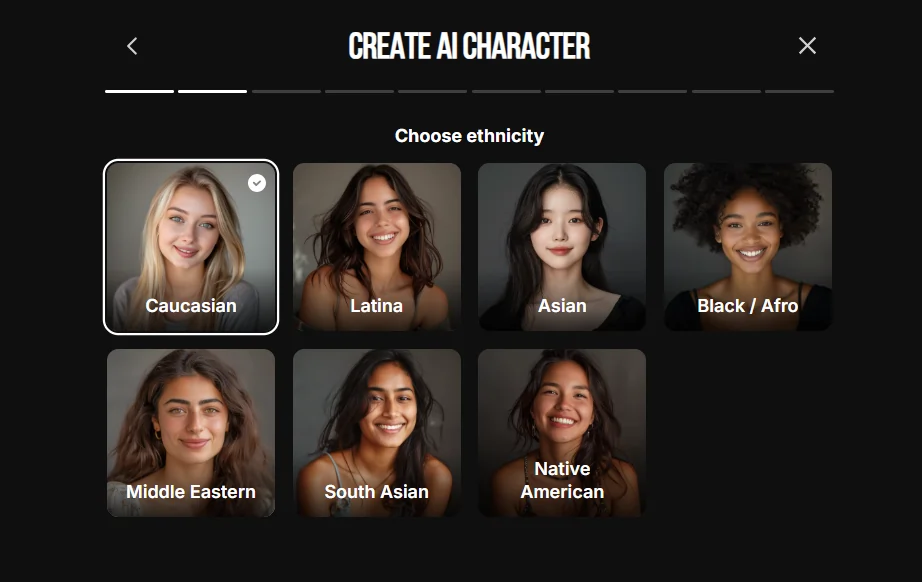Select the South Asian ethnicity card
Screen dimensions: 922x582
(377, 433)
